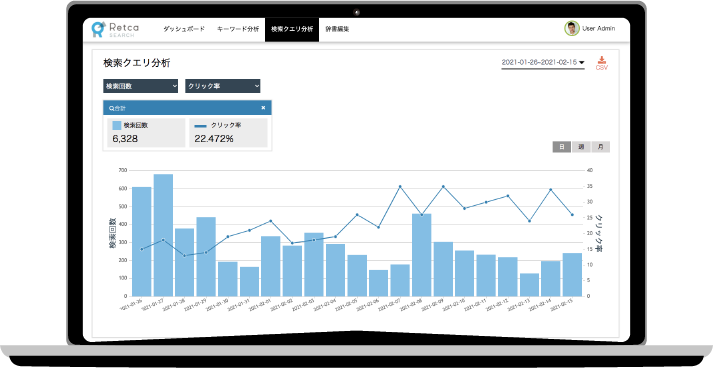Open the キーワード分析 tab
Screen dimensions: 713x368
[x=238, y=29]
